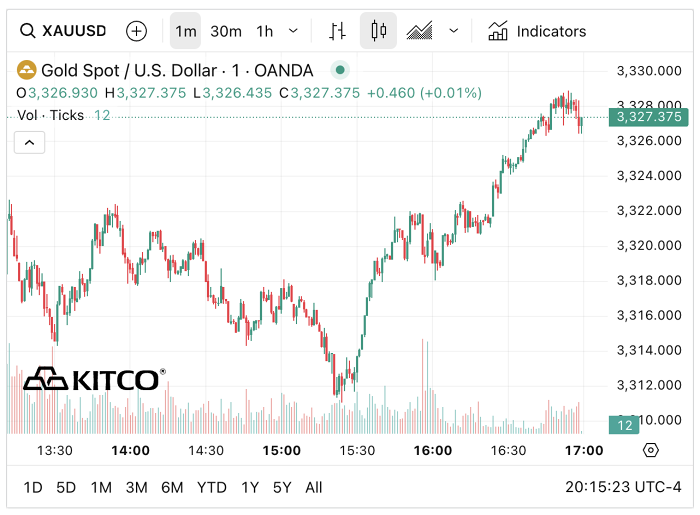Viewport: 700px width, 515px height.
Task: Click the current price label 3,327.375
Action: pos(649,117)
